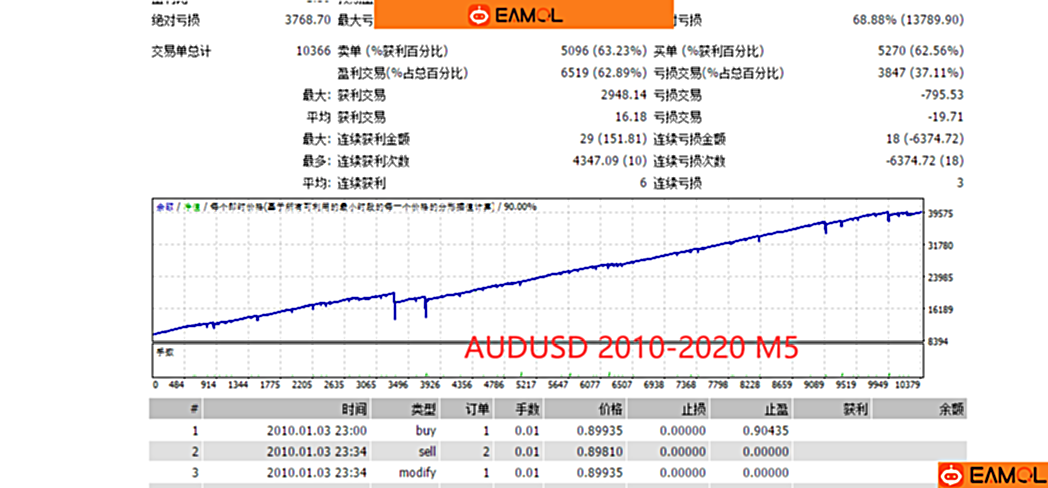
Task: Click the 时间 column header
Action: pos(353,408)
